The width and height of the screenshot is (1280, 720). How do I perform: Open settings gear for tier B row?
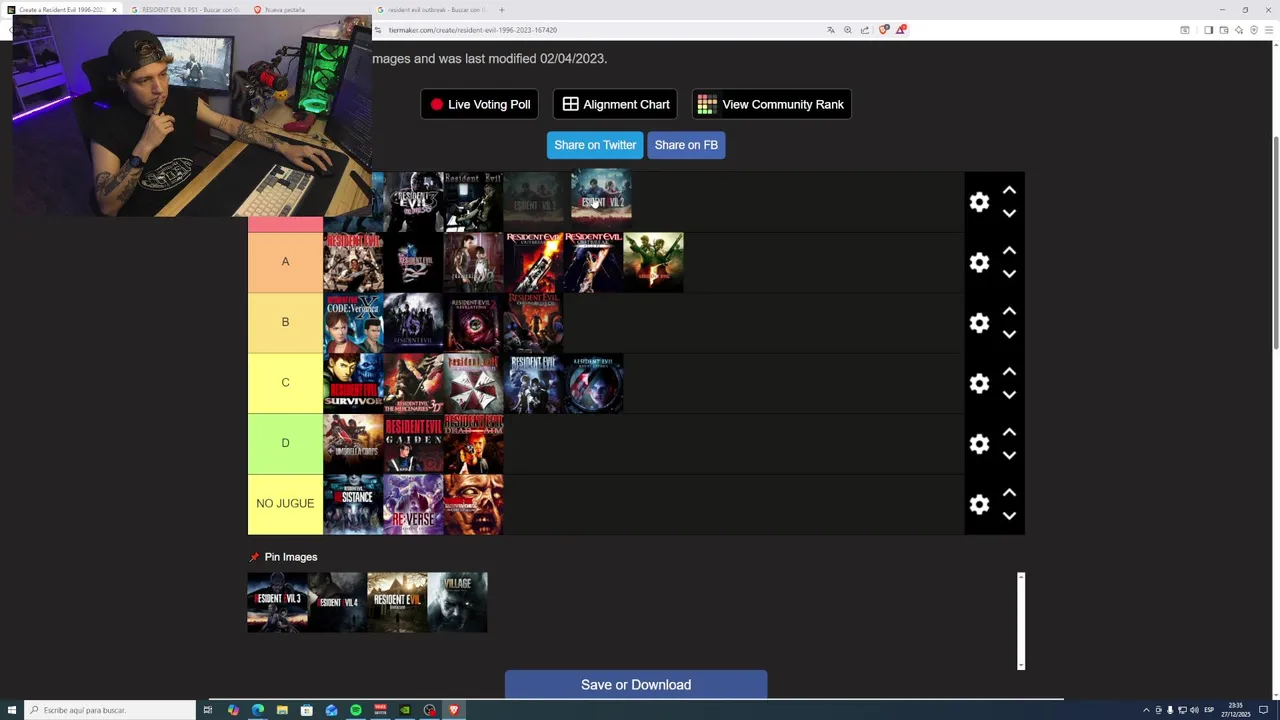(979, 323)
